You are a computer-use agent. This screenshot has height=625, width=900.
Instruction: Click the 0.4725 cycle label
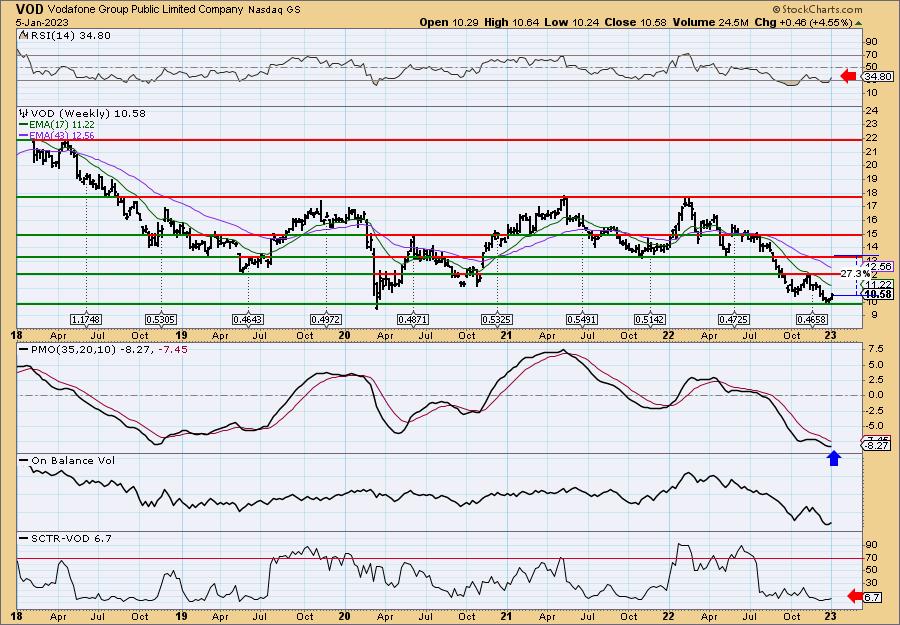734,319
